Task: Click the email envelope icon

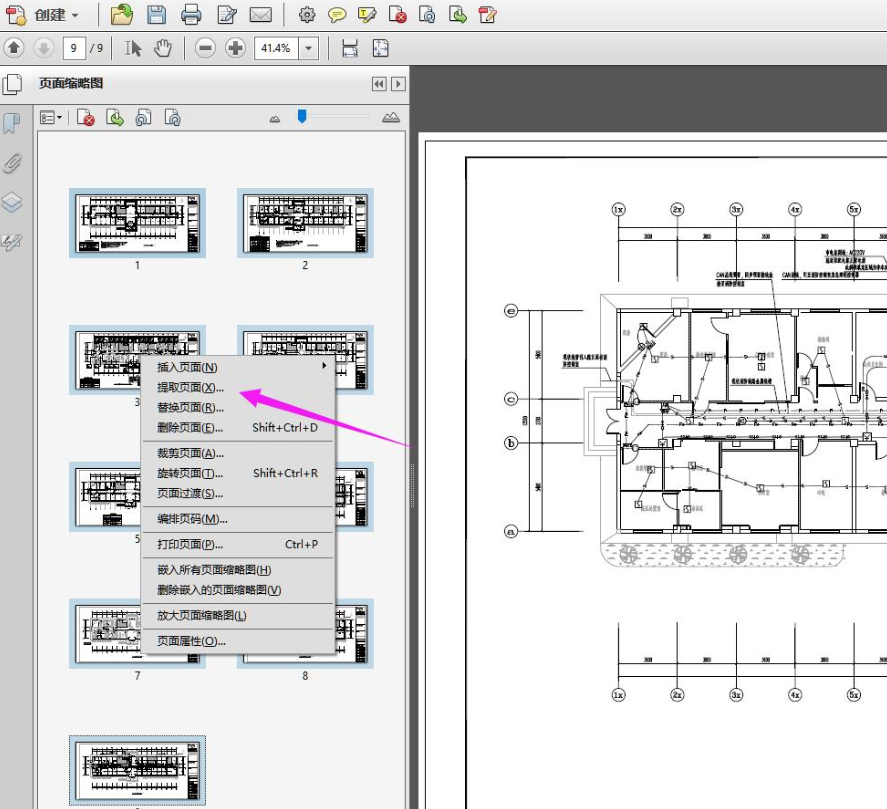Action: (261, 15)
